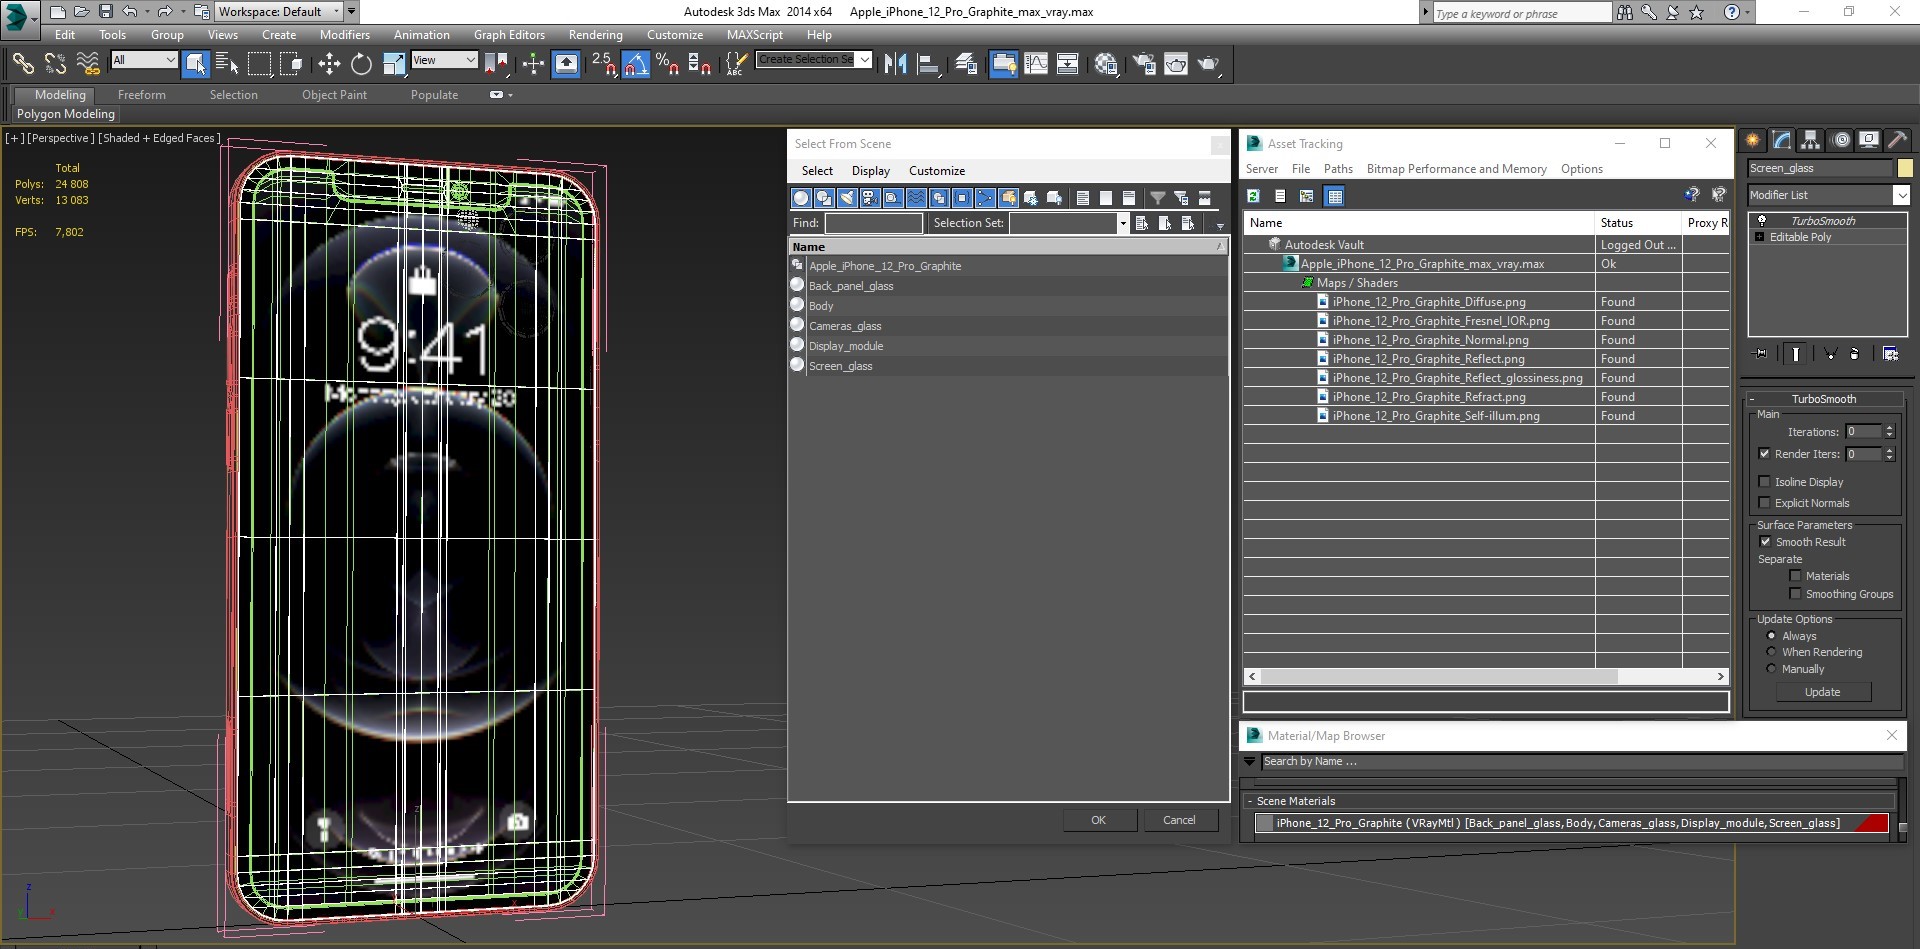Select the Select and Link tool
Screen dimensions: 1920x949
(23, 64)
